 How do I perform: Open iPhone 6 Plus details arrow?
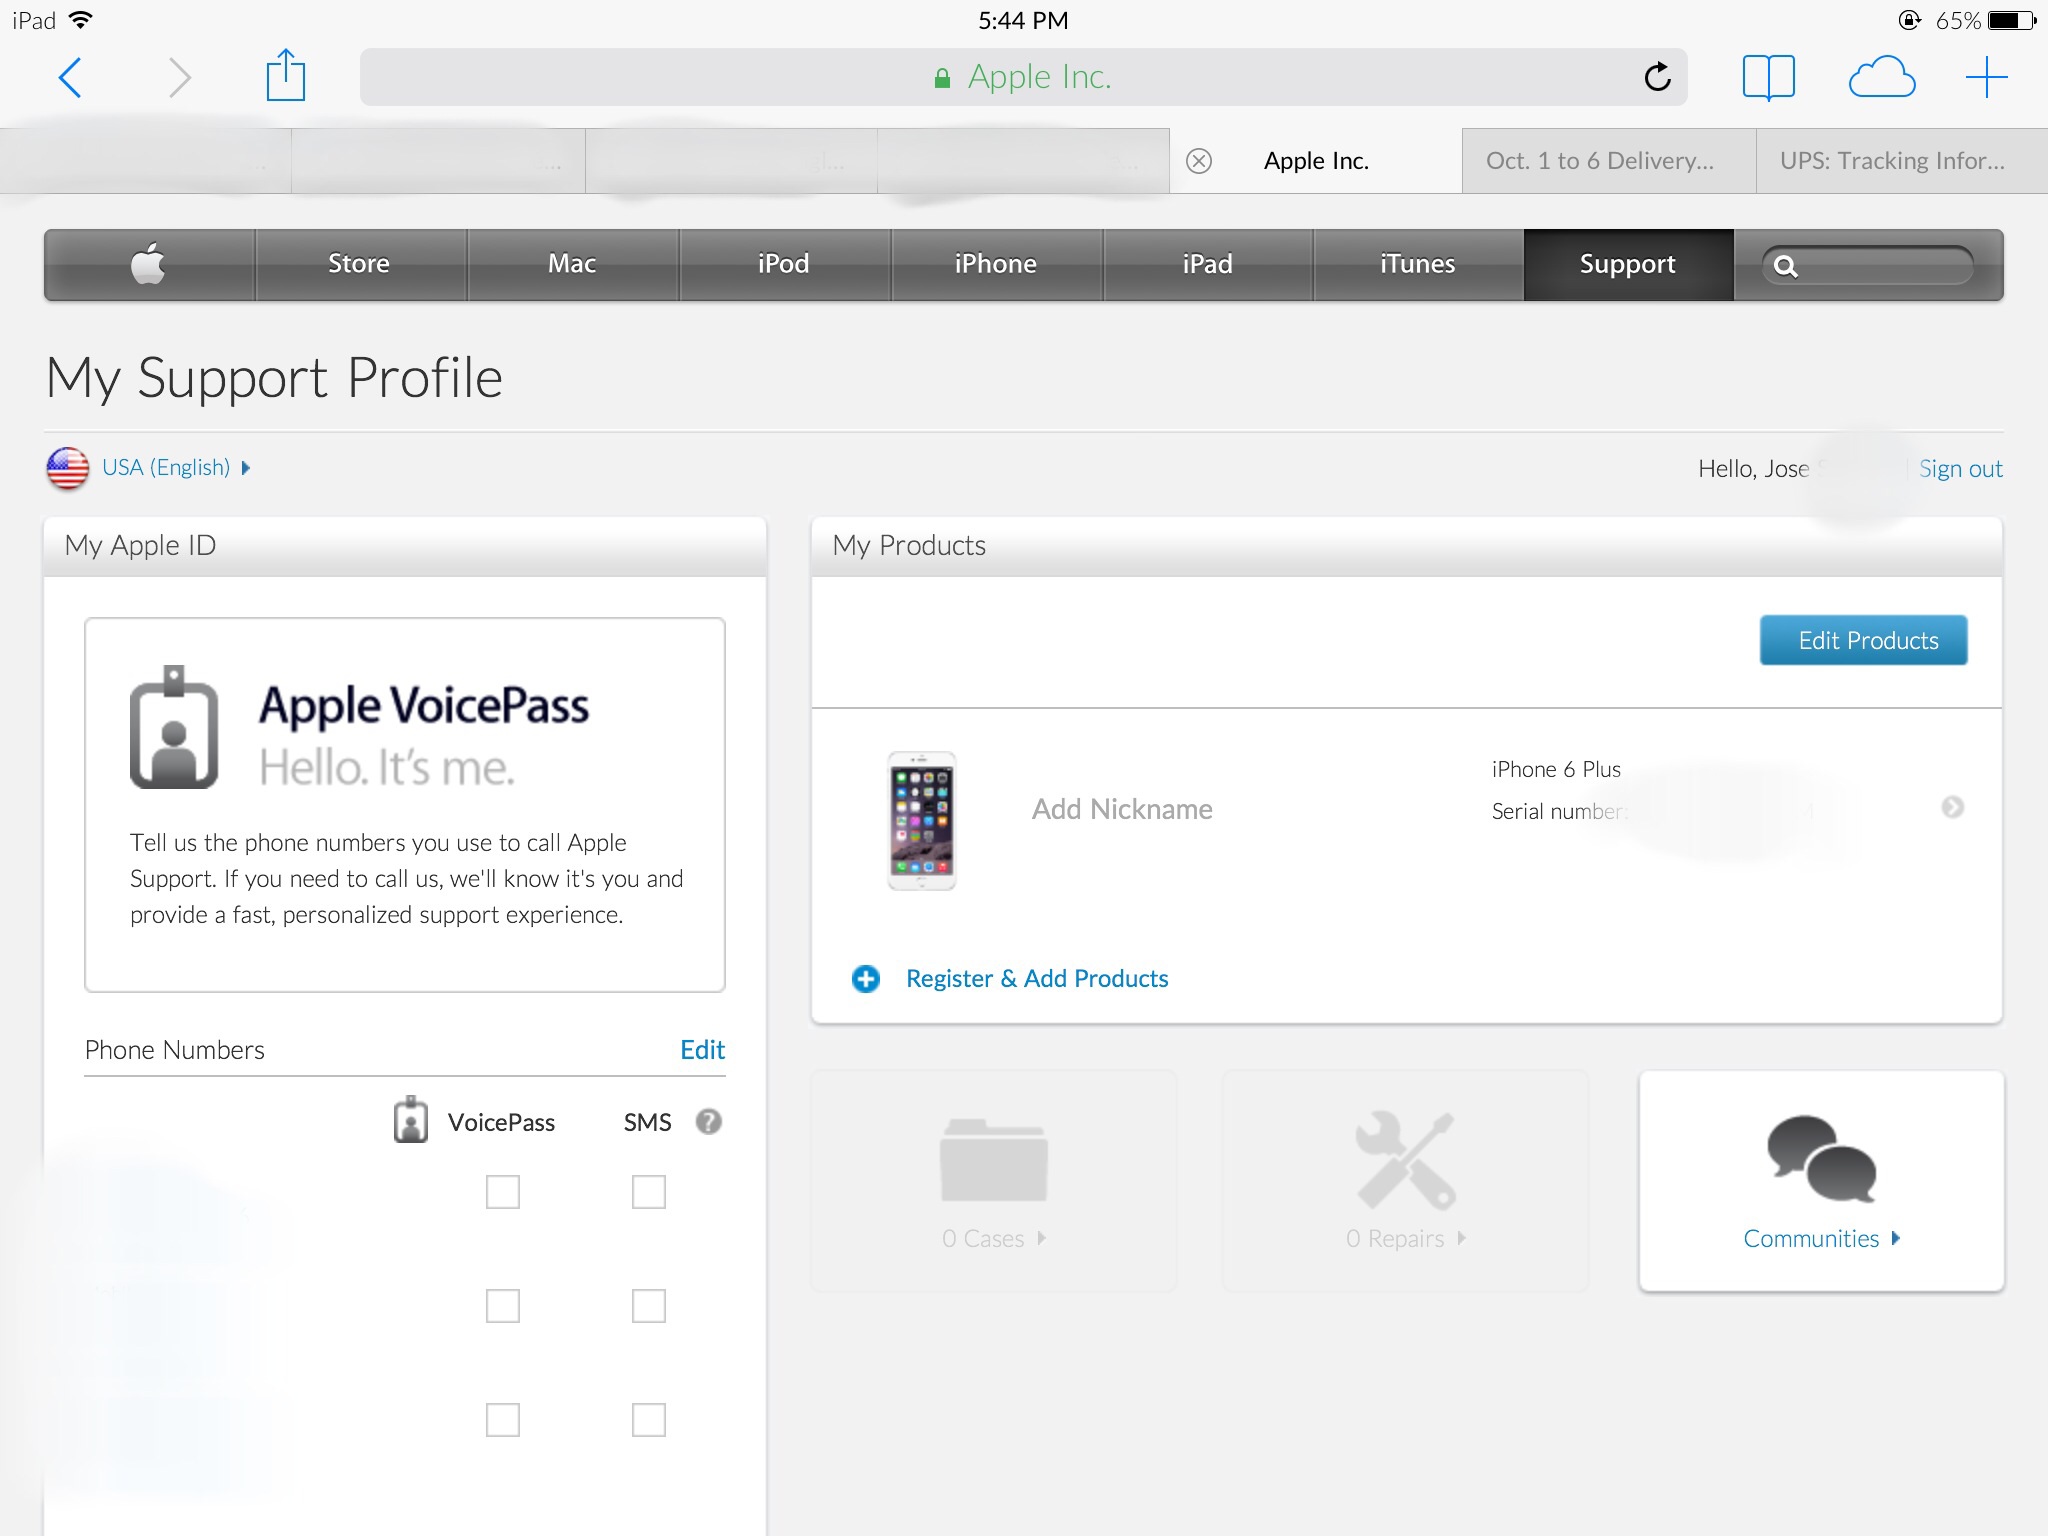click(x=1952, y=807)
